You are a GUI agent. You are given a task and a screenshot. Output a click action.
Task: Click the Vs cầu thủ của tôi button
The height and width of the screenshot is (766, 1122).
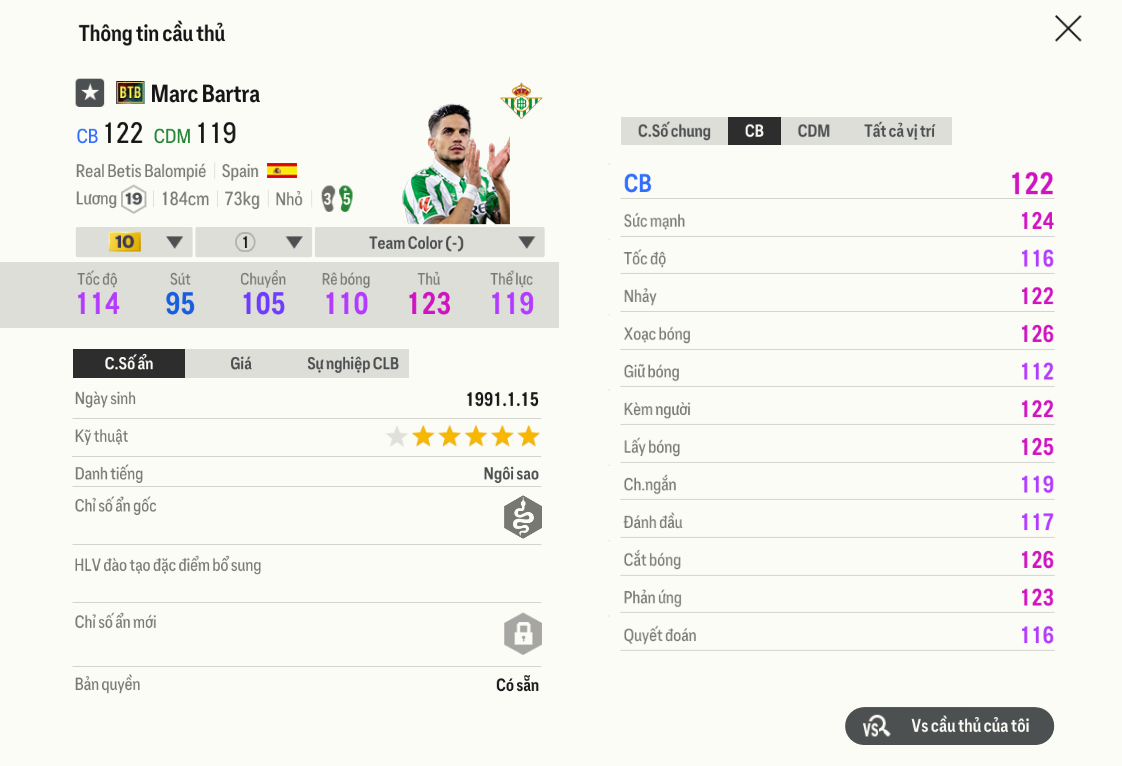pyautogui.click(x=949, y=726)
